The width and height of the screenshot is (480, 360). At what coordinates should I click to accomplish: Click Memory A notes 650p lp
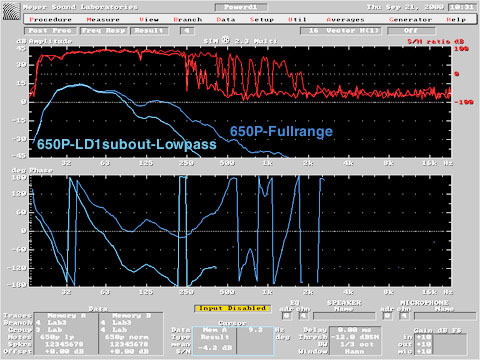(57, 337)
